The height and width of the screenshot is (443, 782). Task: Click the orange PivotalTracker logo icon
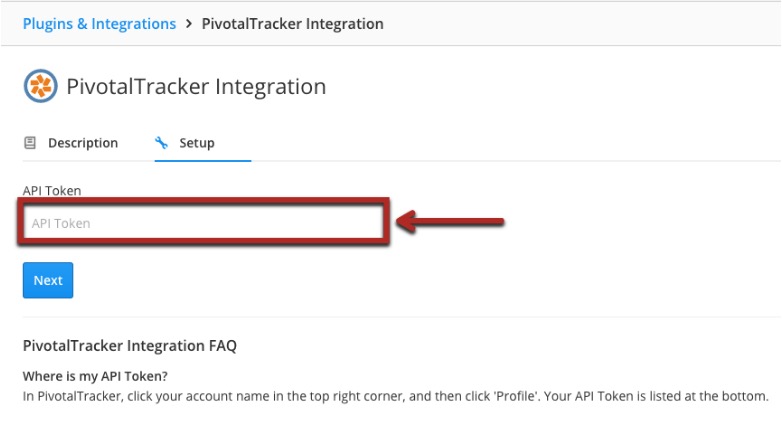(x=40, y=86)
